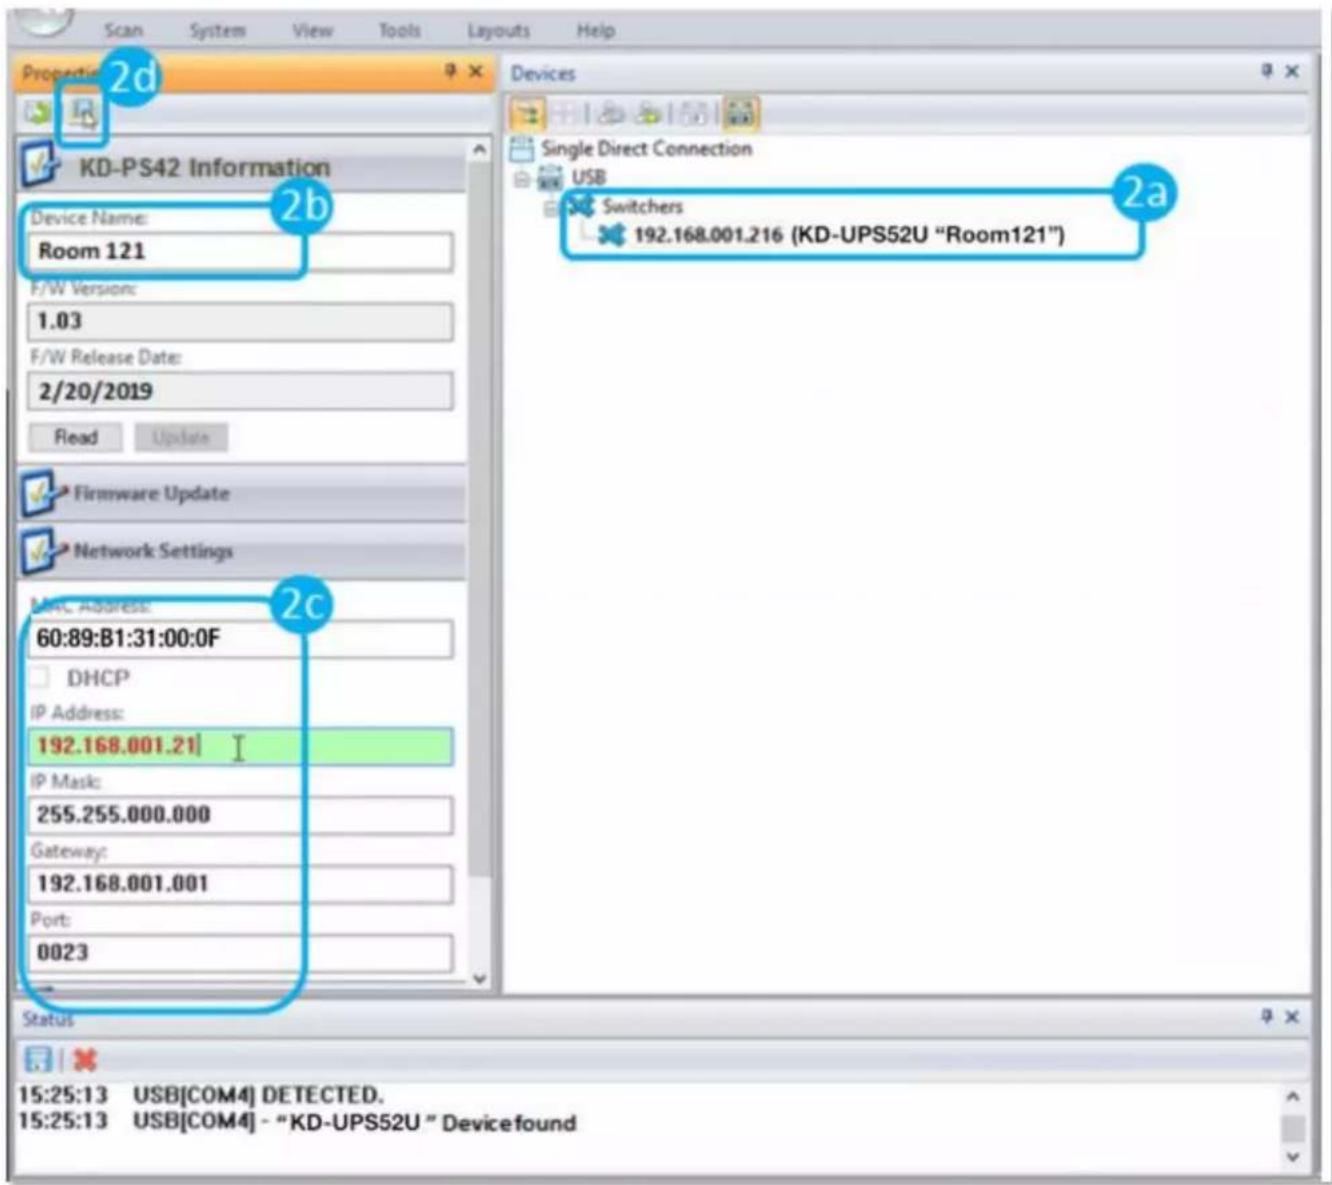Click status line KD-UPS52U Device found

[x=297, y=1122]
